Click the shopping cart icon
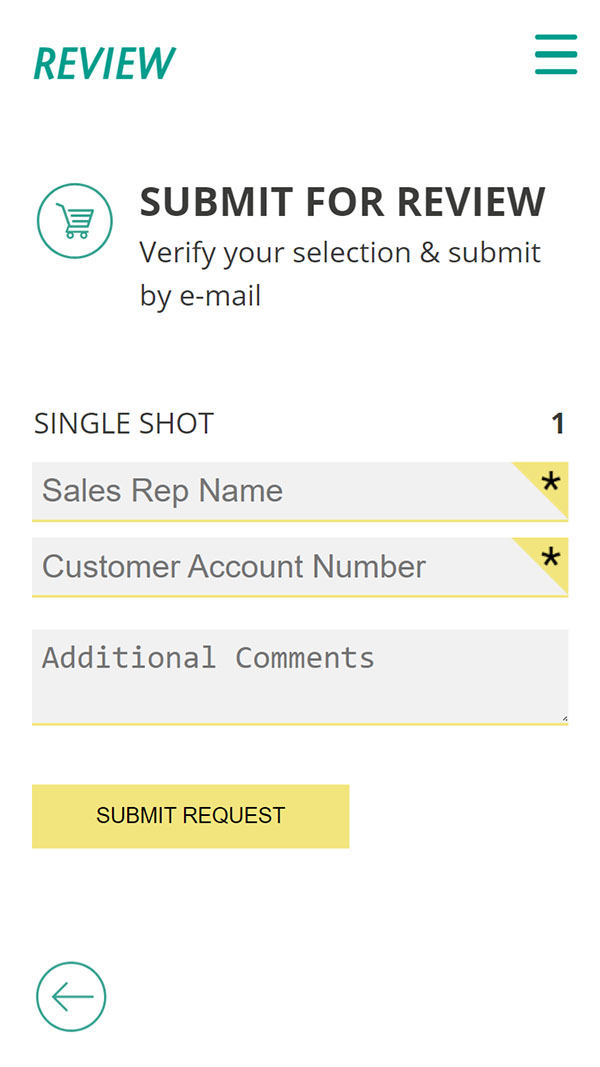 [x=75, y=220]
